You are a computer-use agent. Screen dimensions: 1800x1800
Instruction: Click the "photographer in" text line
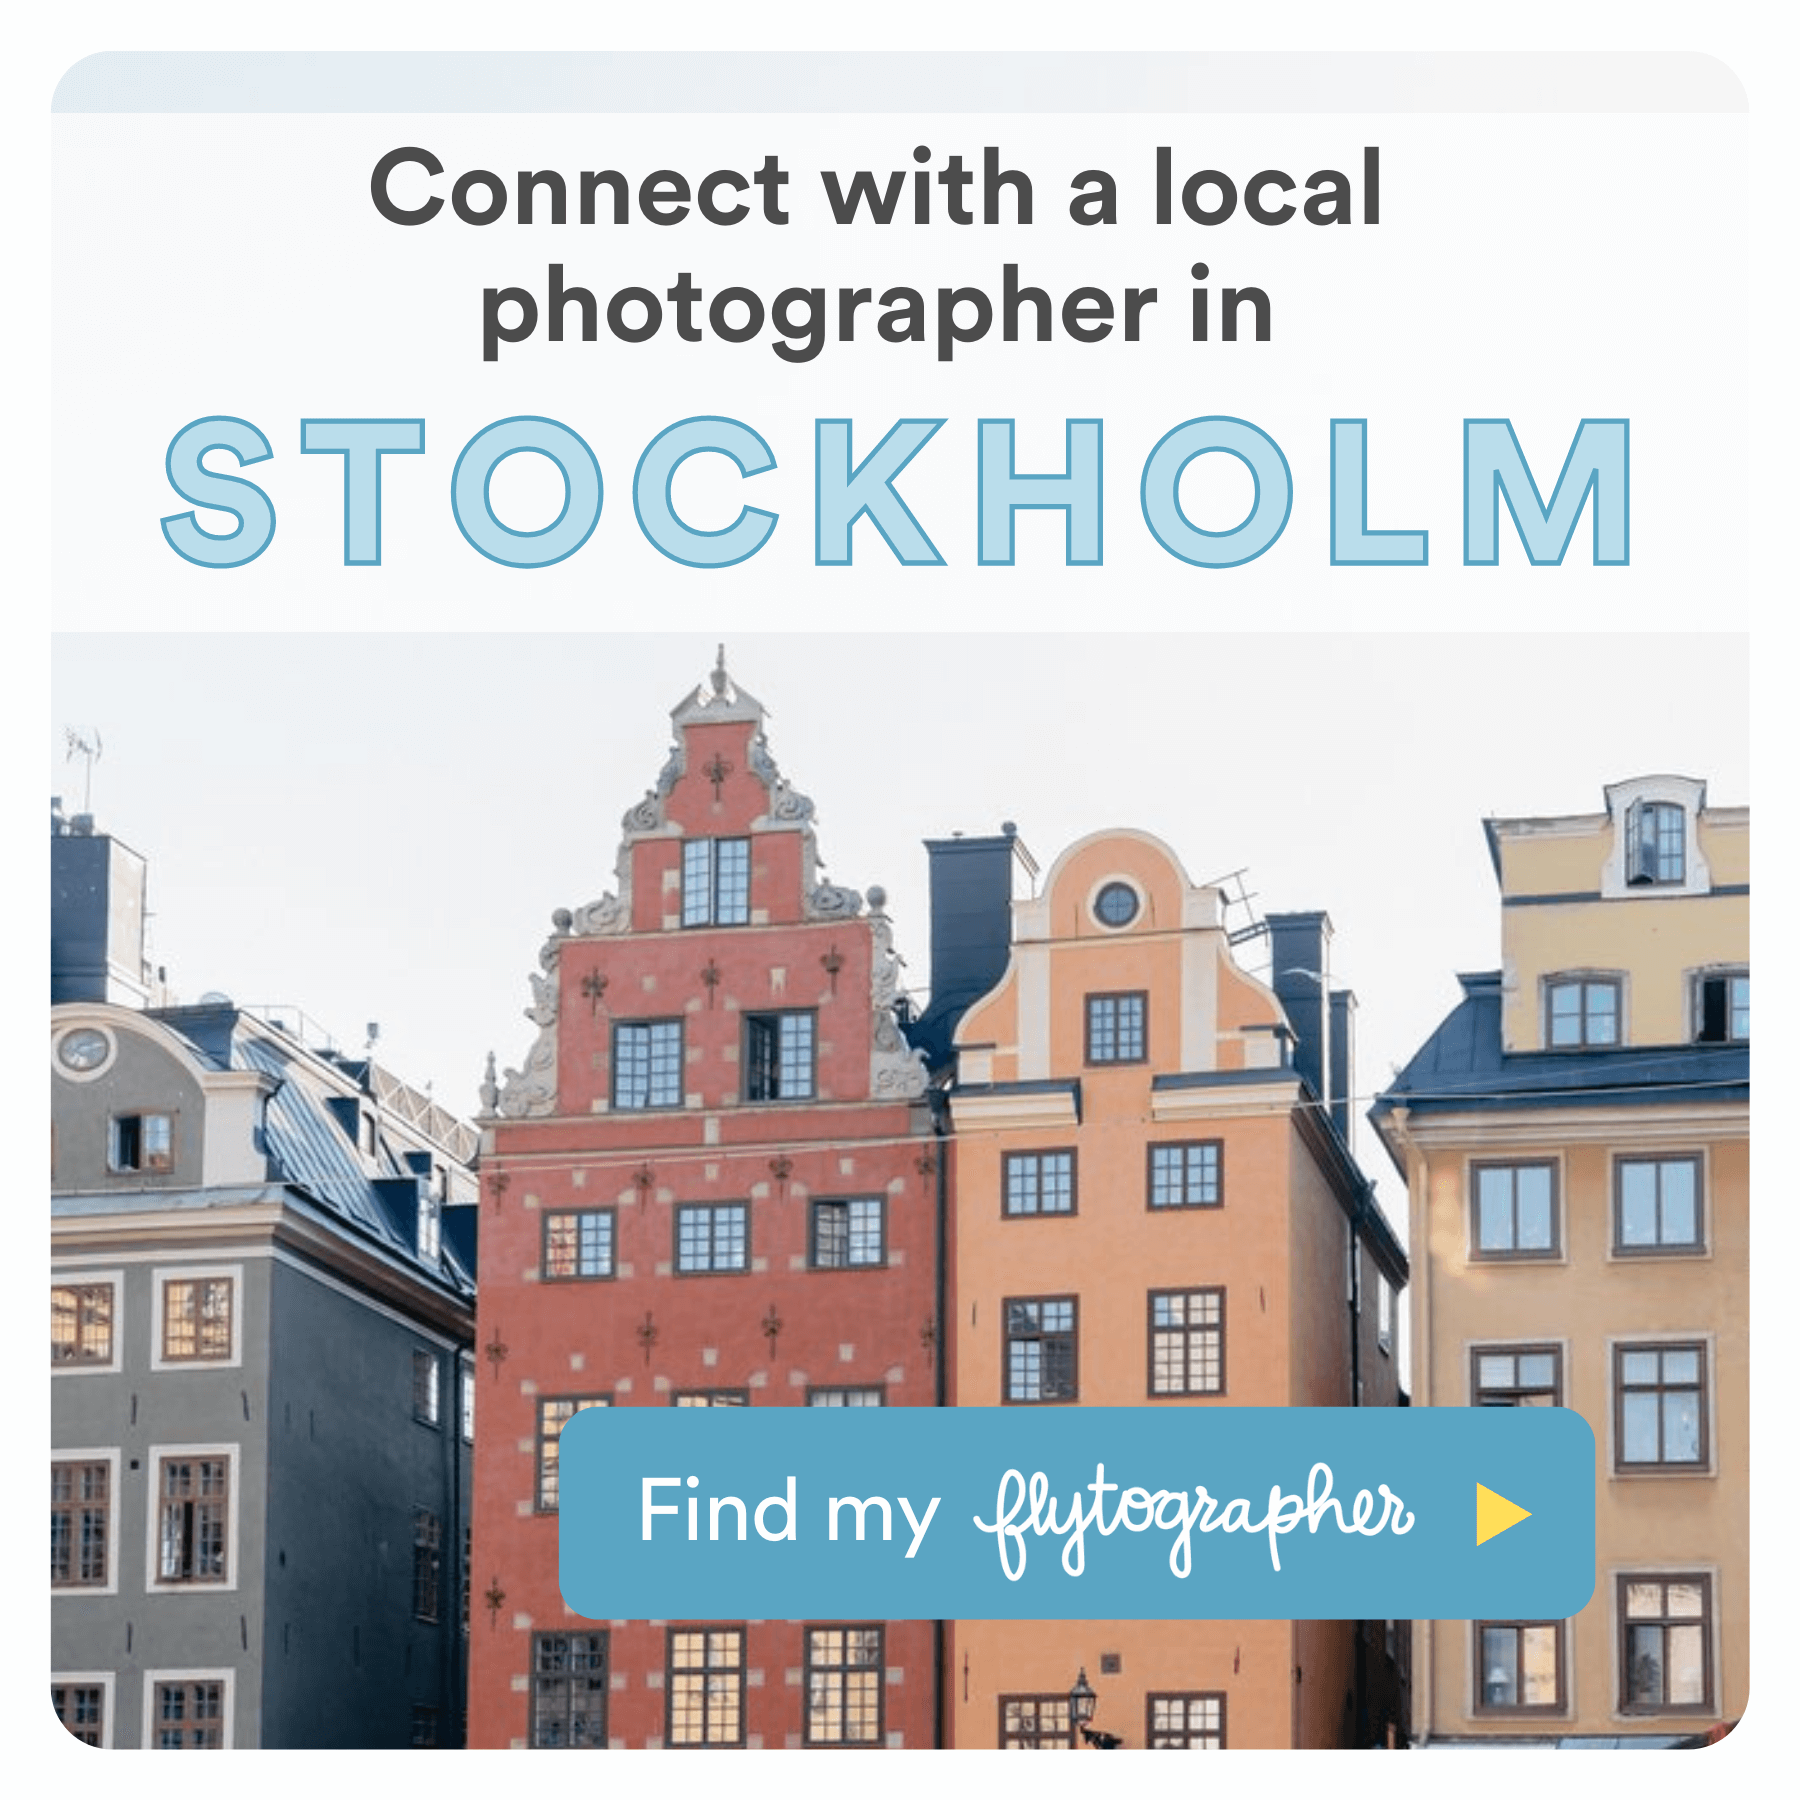[877, 309]
